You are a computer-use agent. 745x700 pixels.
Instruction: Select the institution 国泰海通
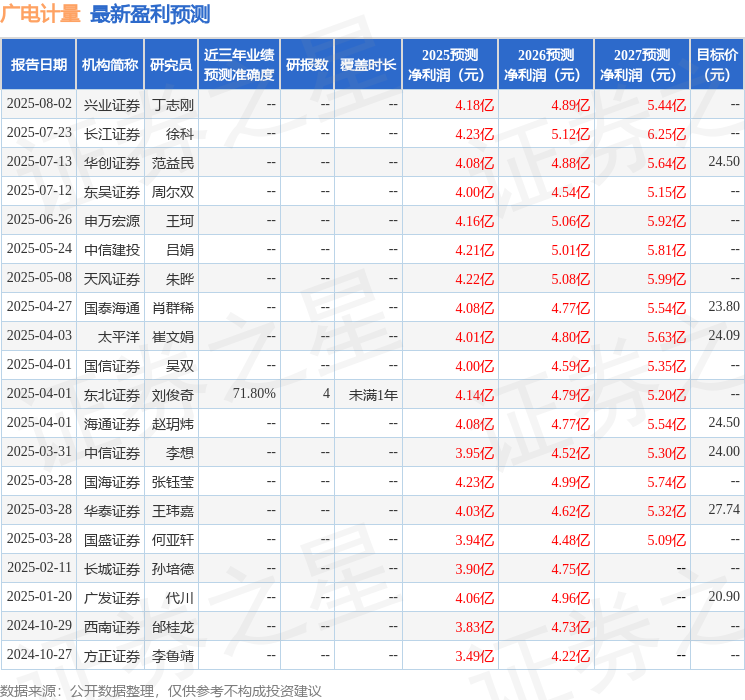[112, 308]
